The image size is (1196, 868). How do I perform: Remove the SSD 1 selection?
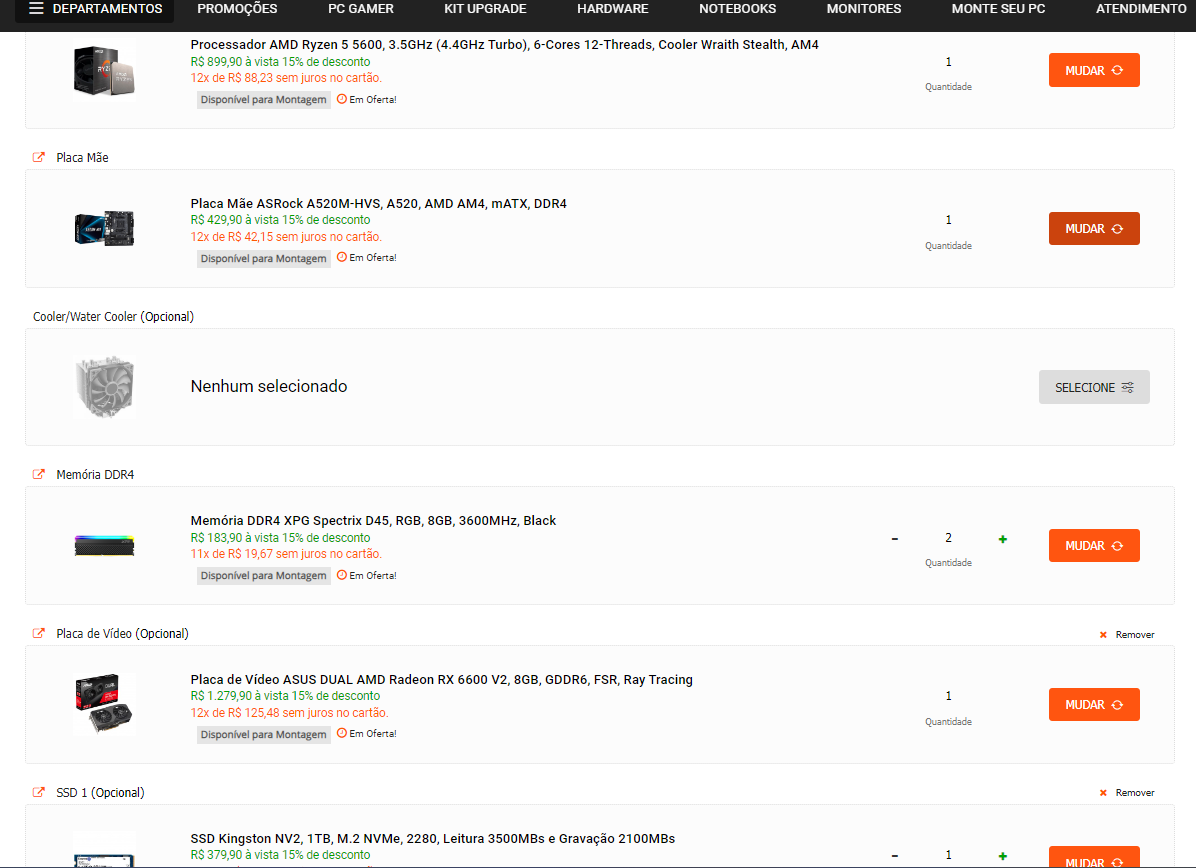[1127, 793]
